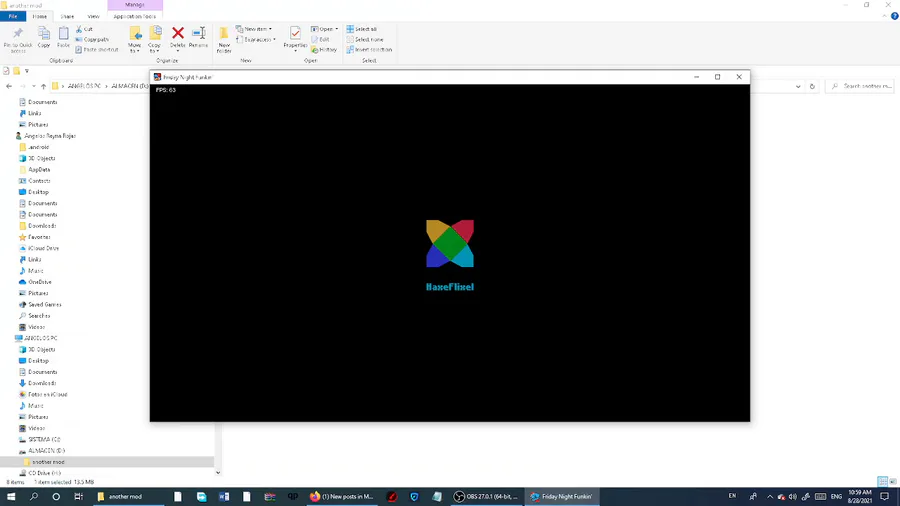Open address bar history dropdown
Screen dimensions: 900x506
(x=798, y=86)
